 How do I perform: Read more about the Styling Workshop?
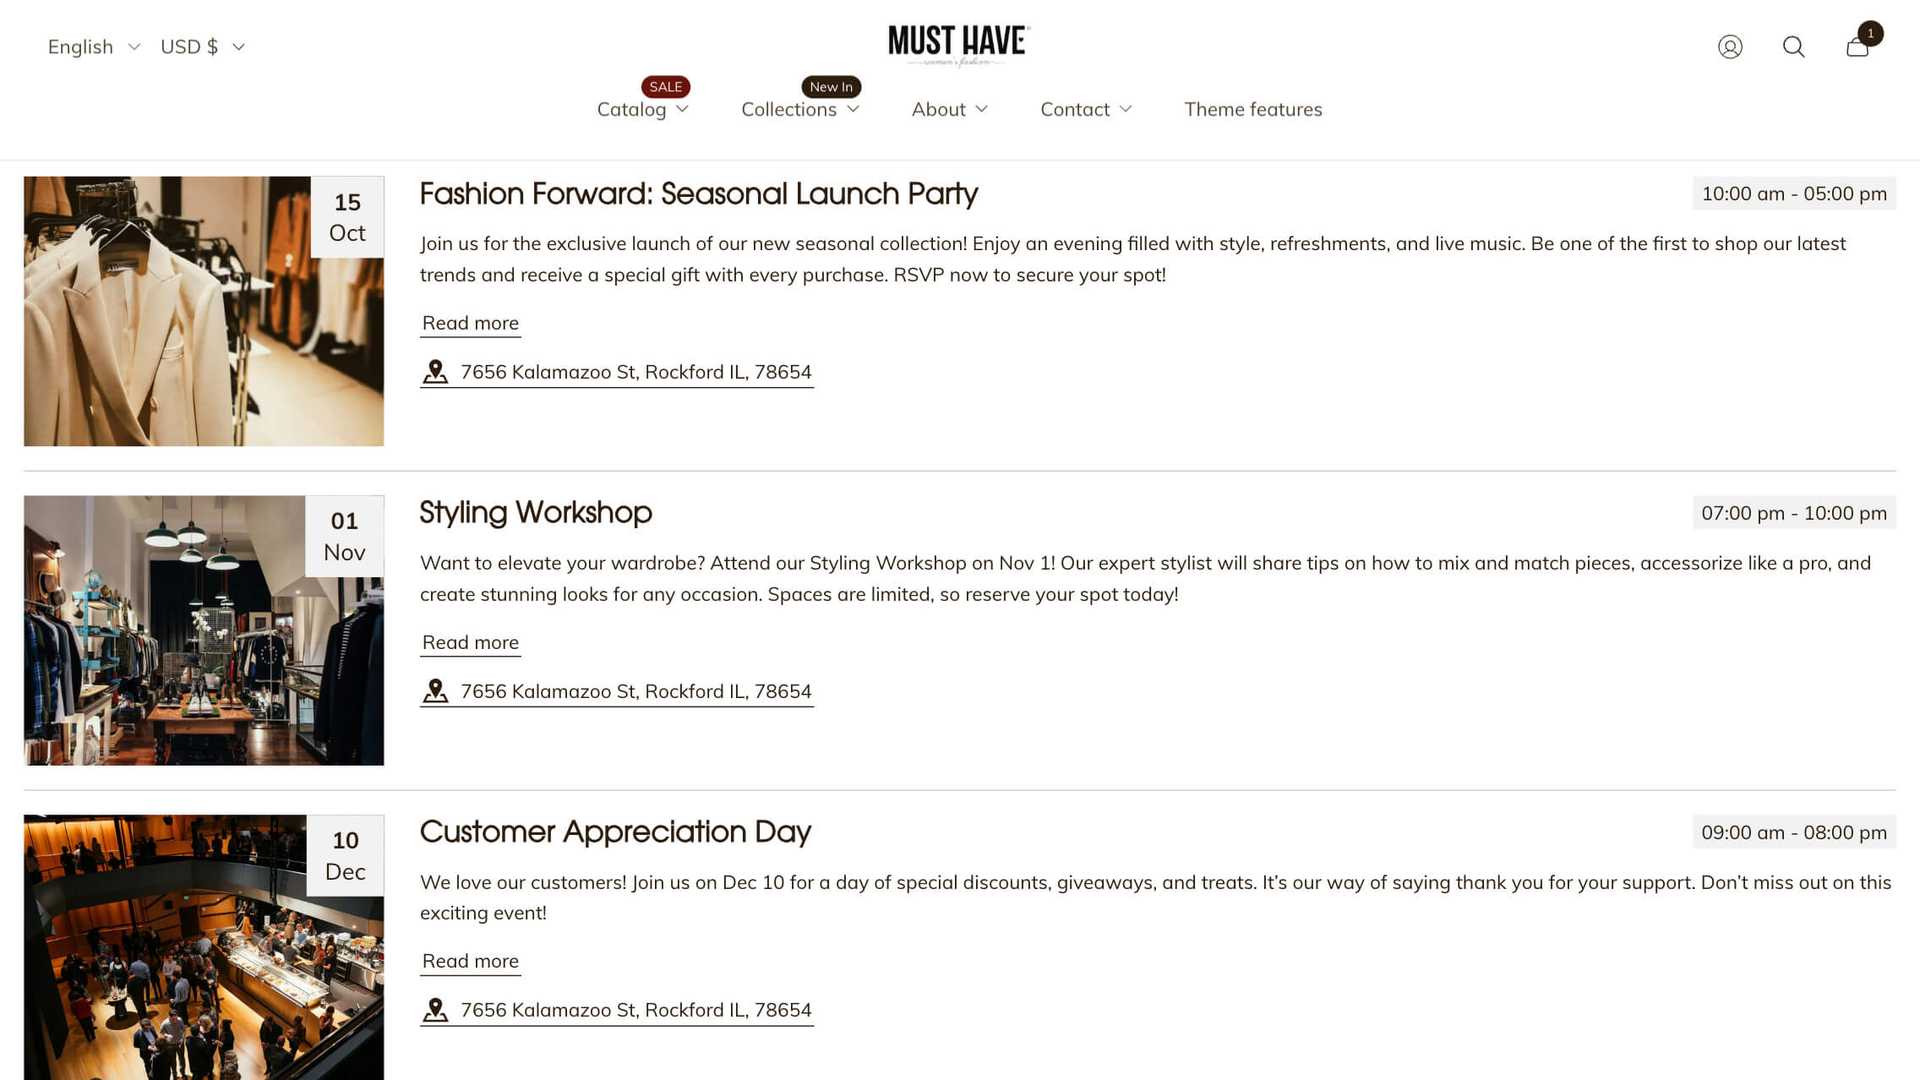[470, 642]
